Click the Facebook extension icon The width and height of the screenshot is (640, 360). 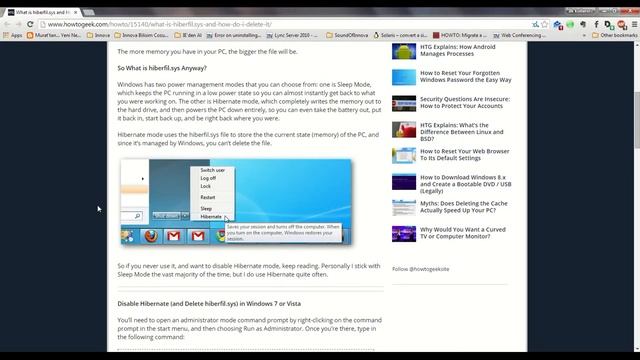point(596,24)
